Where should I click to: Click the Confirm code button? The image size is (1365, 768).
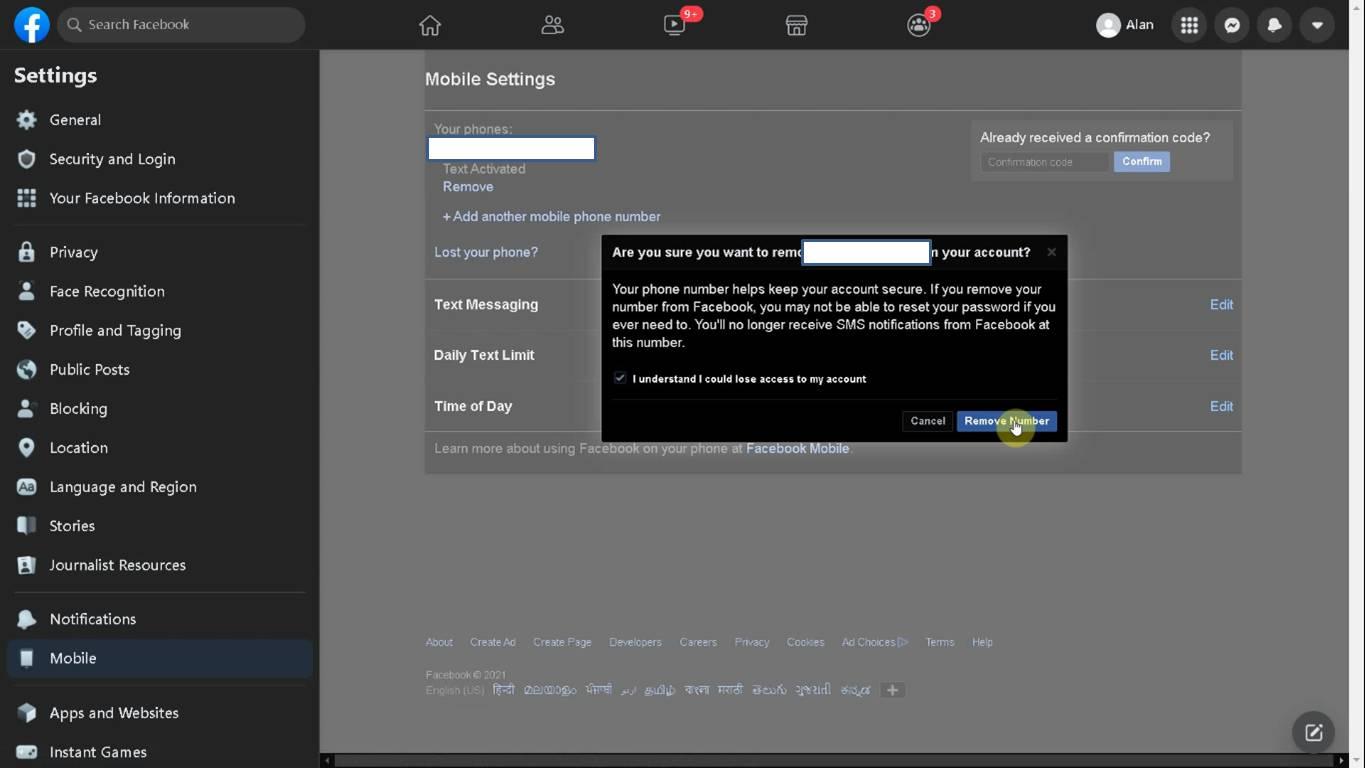tap(1142, 162)
